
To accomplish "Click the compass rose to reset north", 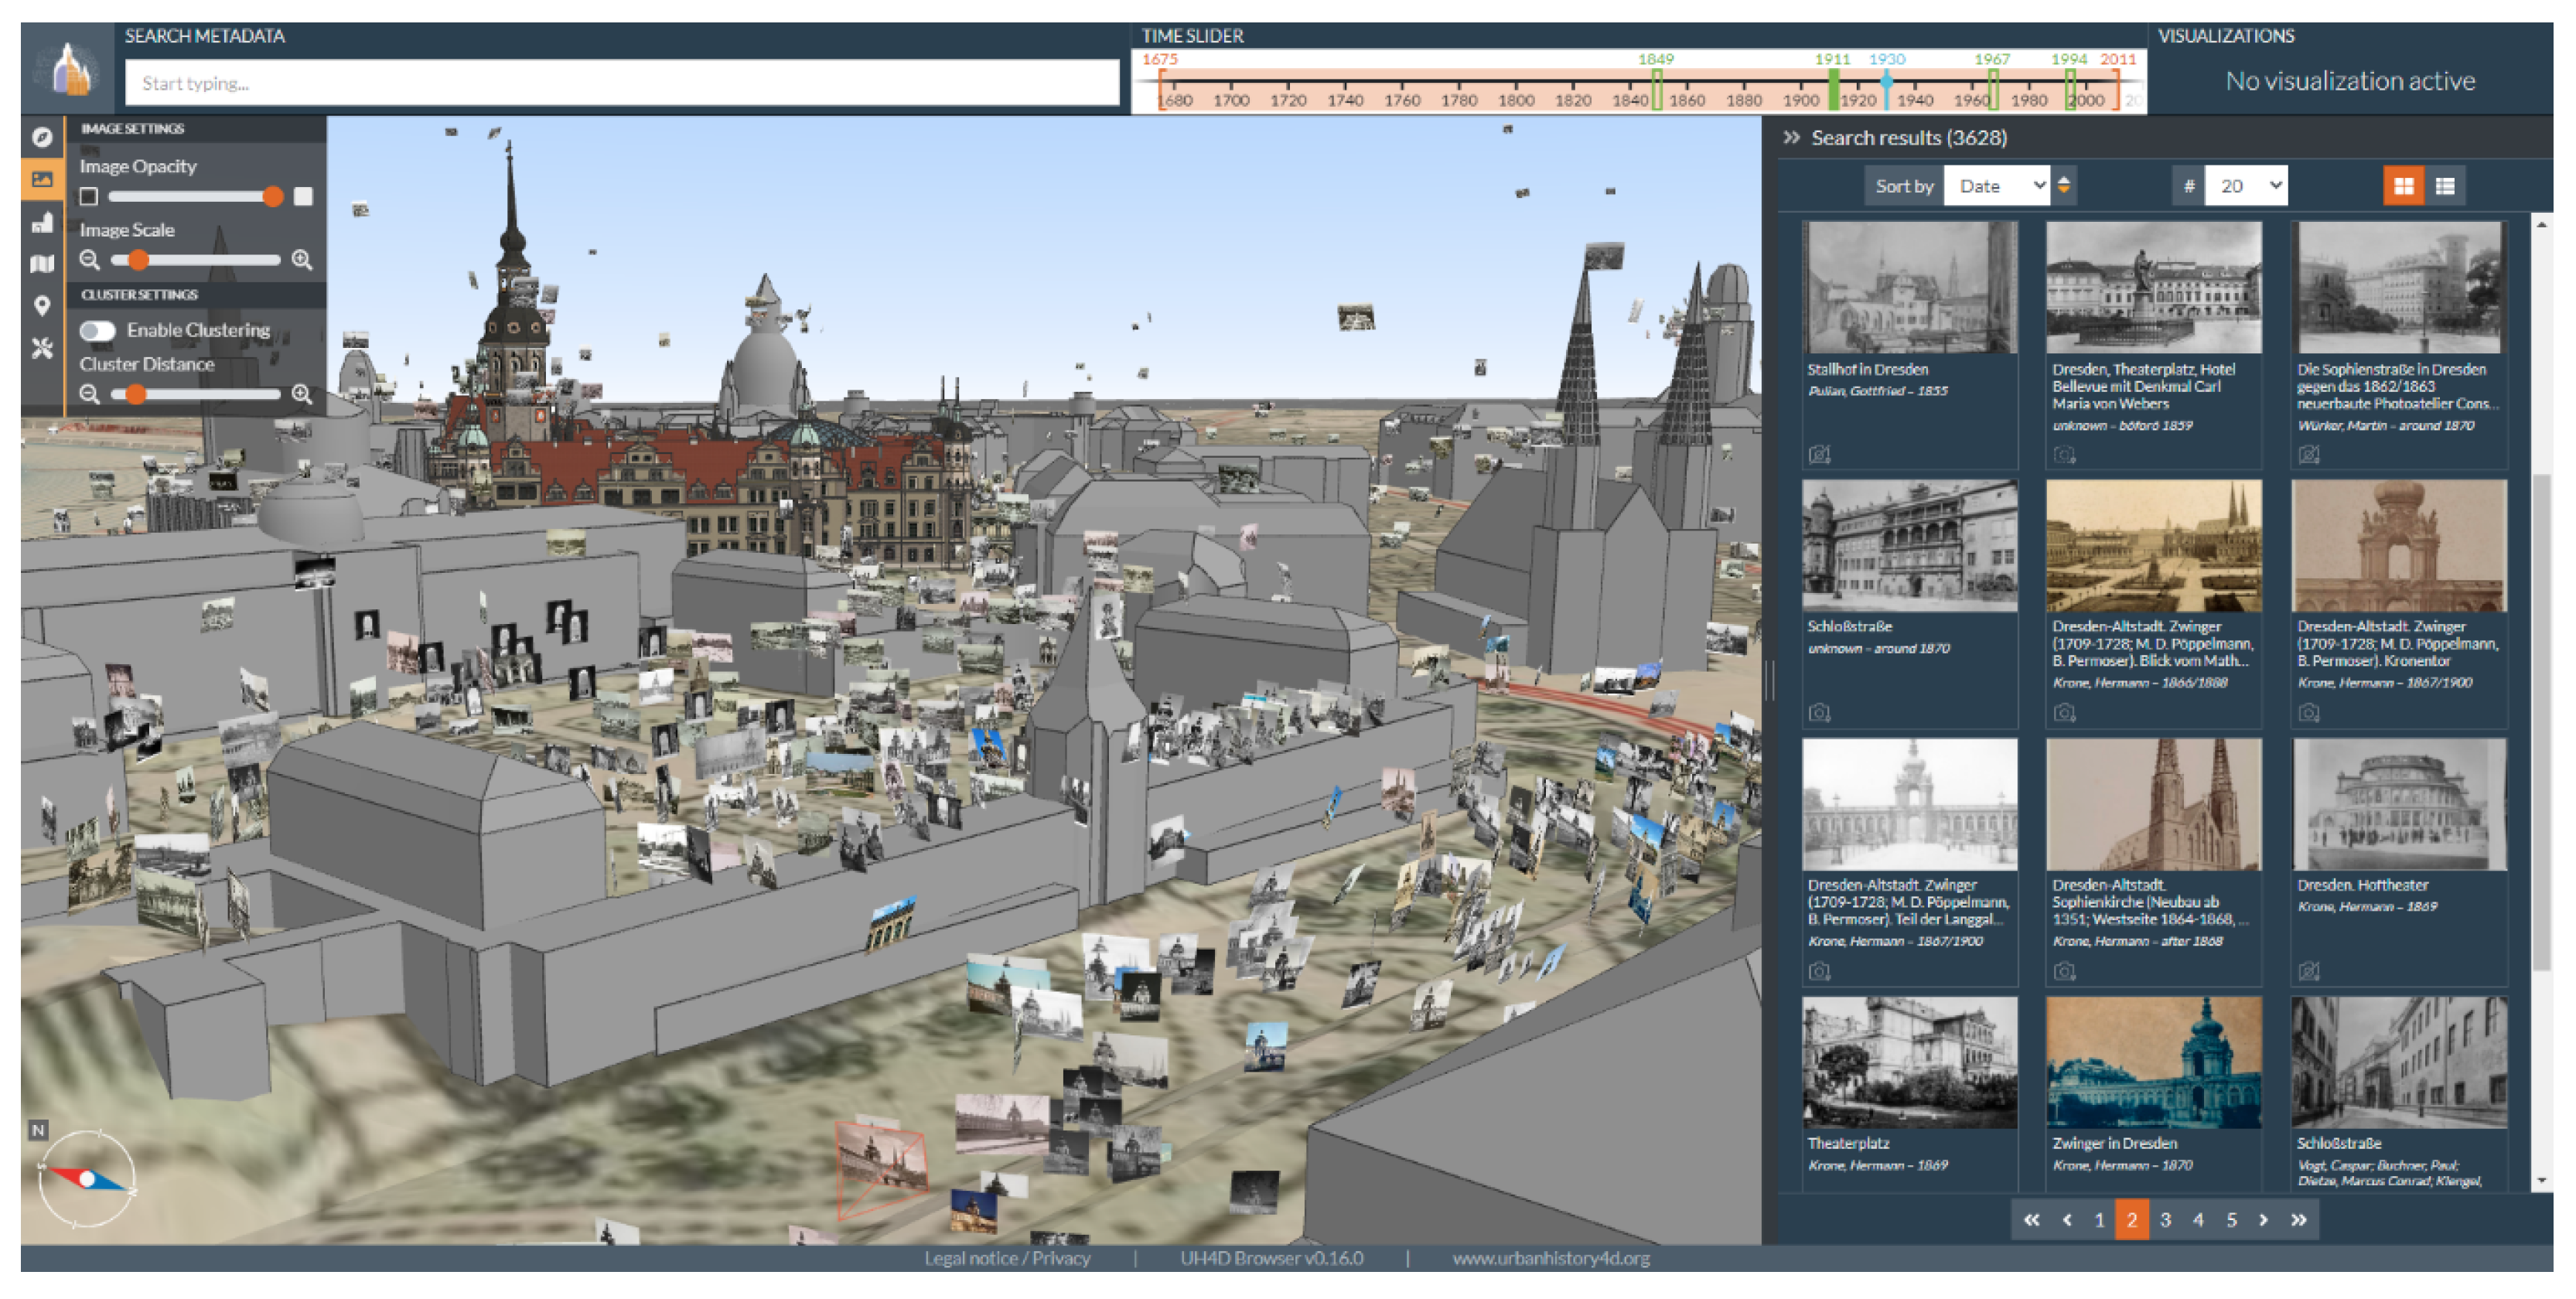I will [x=86, y=1179].
